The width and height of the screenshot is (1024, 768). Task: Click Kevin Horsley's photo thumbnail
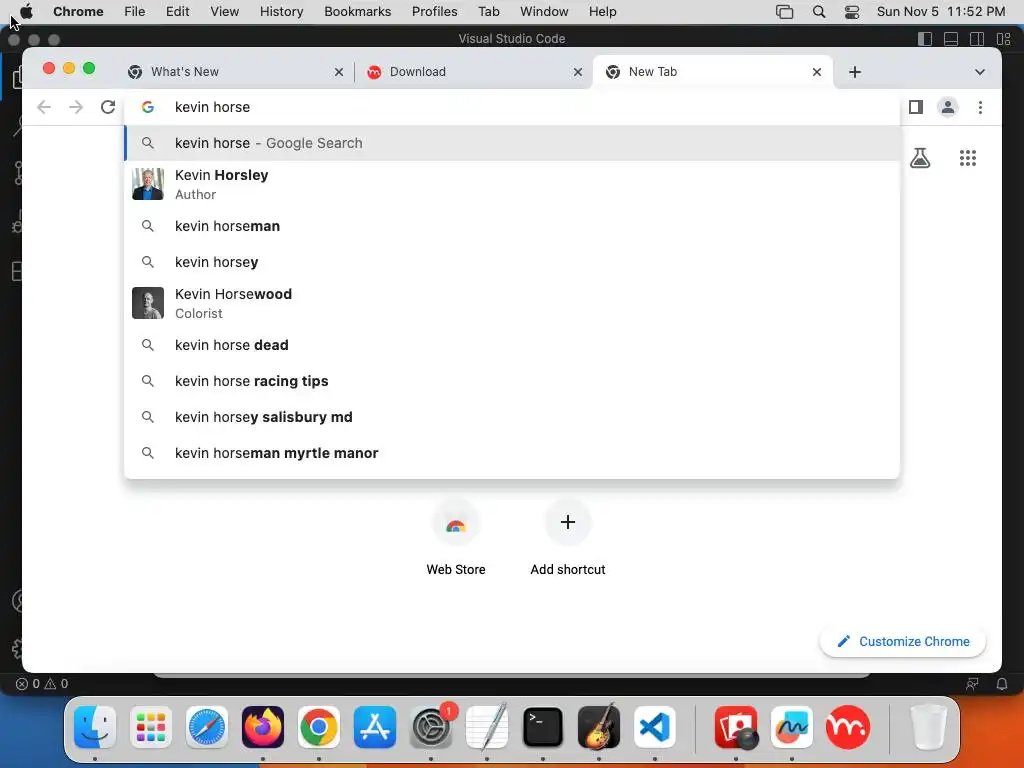(148, 184)
